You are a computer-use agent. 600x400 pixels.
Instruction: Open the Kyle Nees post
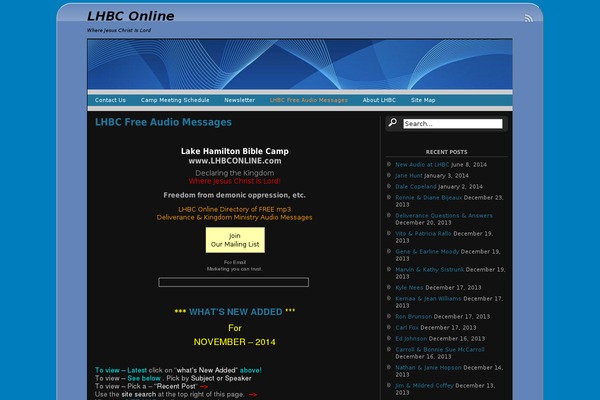click(409, 287)
